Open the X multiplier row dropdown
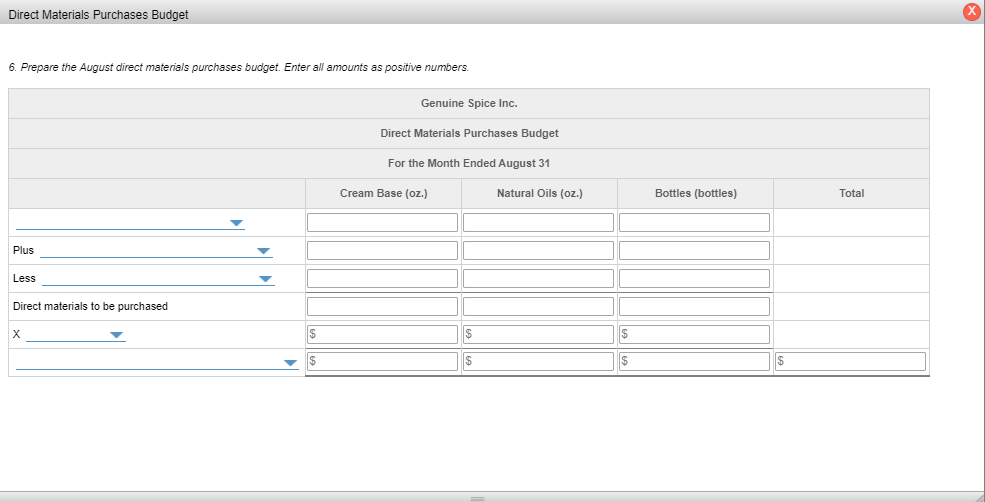Image resolution: width=985 pixels, height=502 pixels. 76,335
